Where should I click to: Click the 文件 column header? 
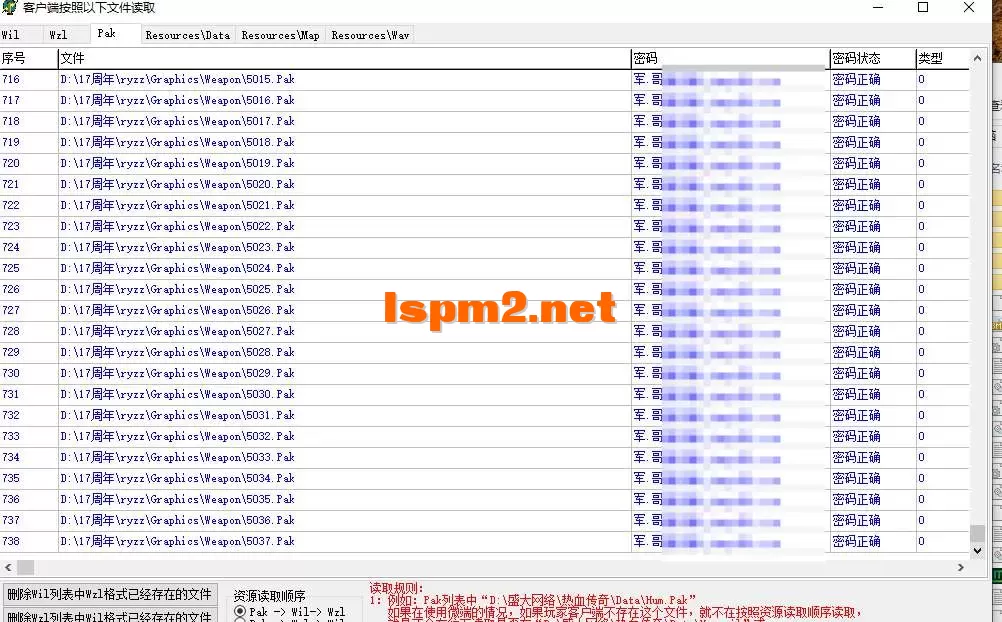[344, 59]
